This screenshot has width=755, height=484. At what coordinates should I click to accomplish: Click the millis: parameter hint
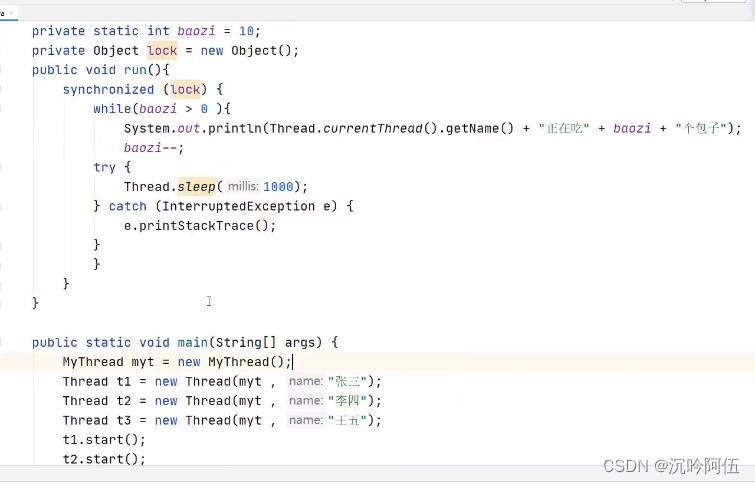point(243,186)
